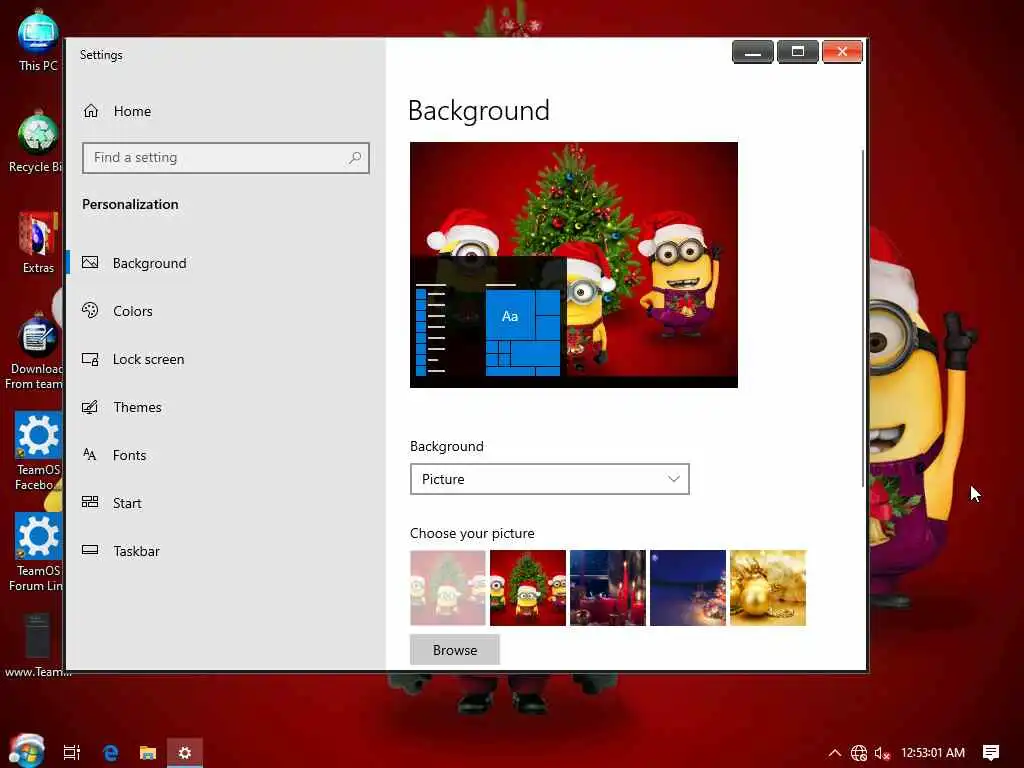Click the Taskbar icon in sidebar
Viewport: 1024px width, 768px height.
(x=90, y=550)
